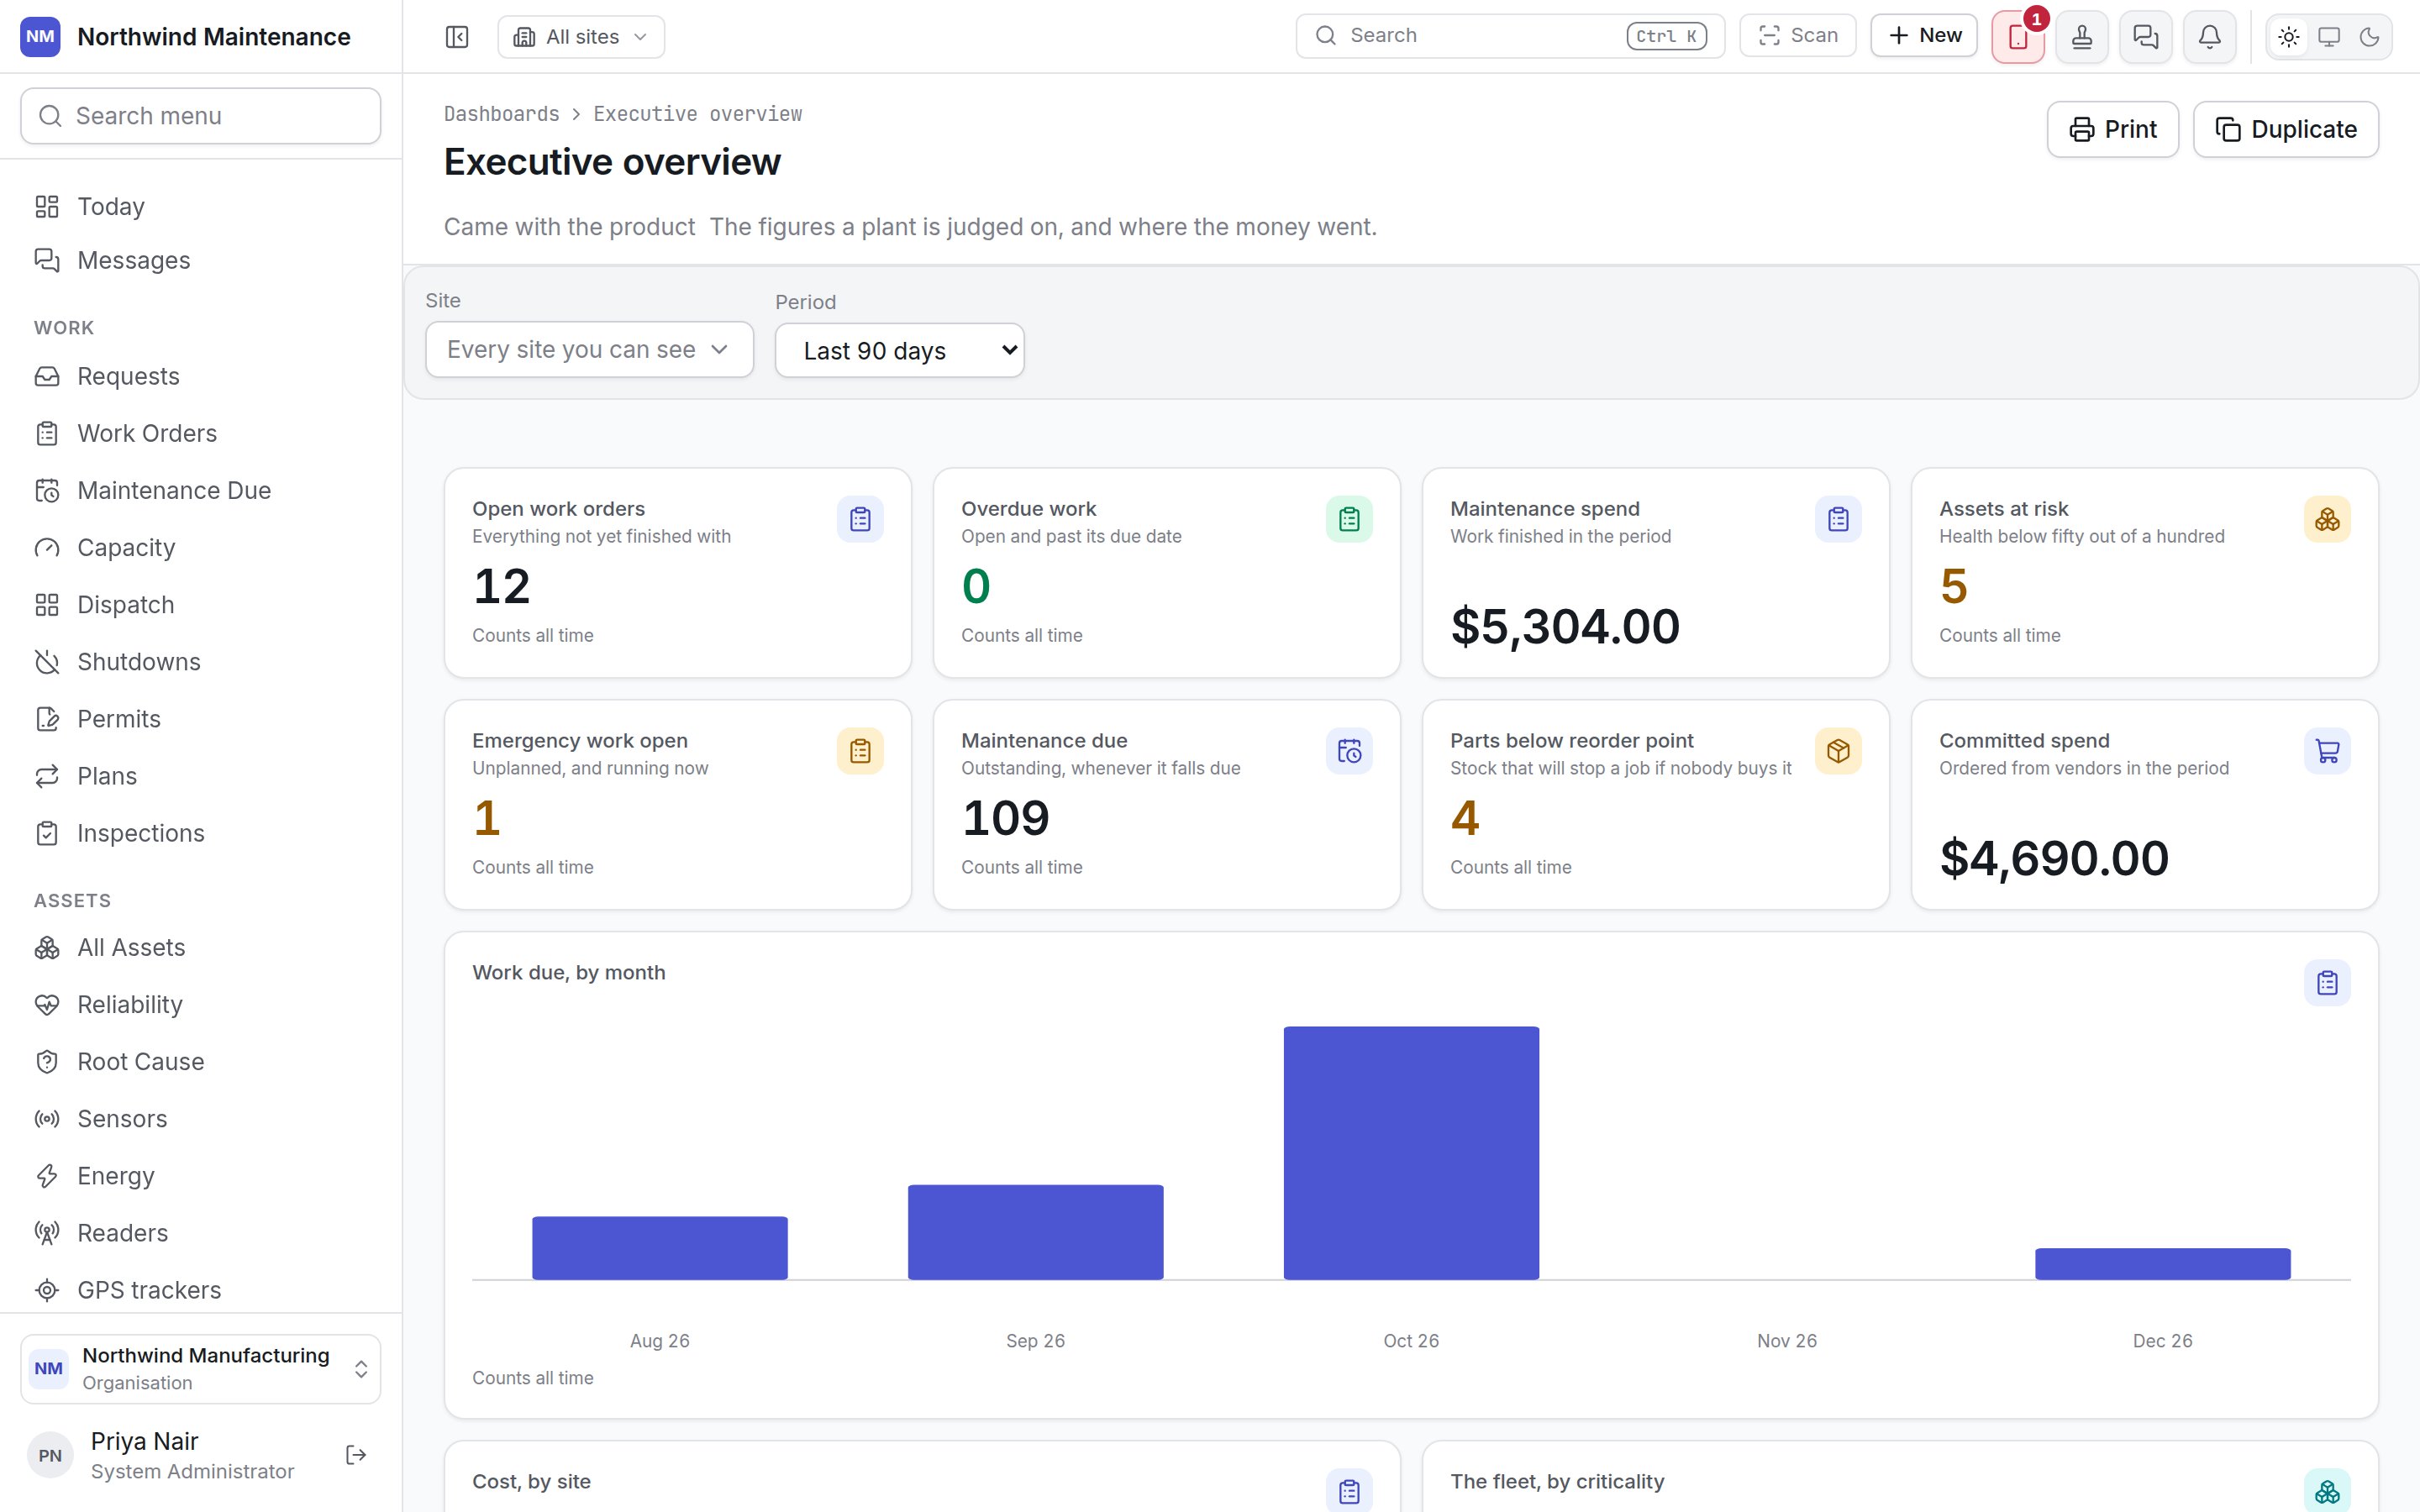This screenshot has height=1512, width=2420.
Task: Switch to light theme
Action: (2289, 37)
